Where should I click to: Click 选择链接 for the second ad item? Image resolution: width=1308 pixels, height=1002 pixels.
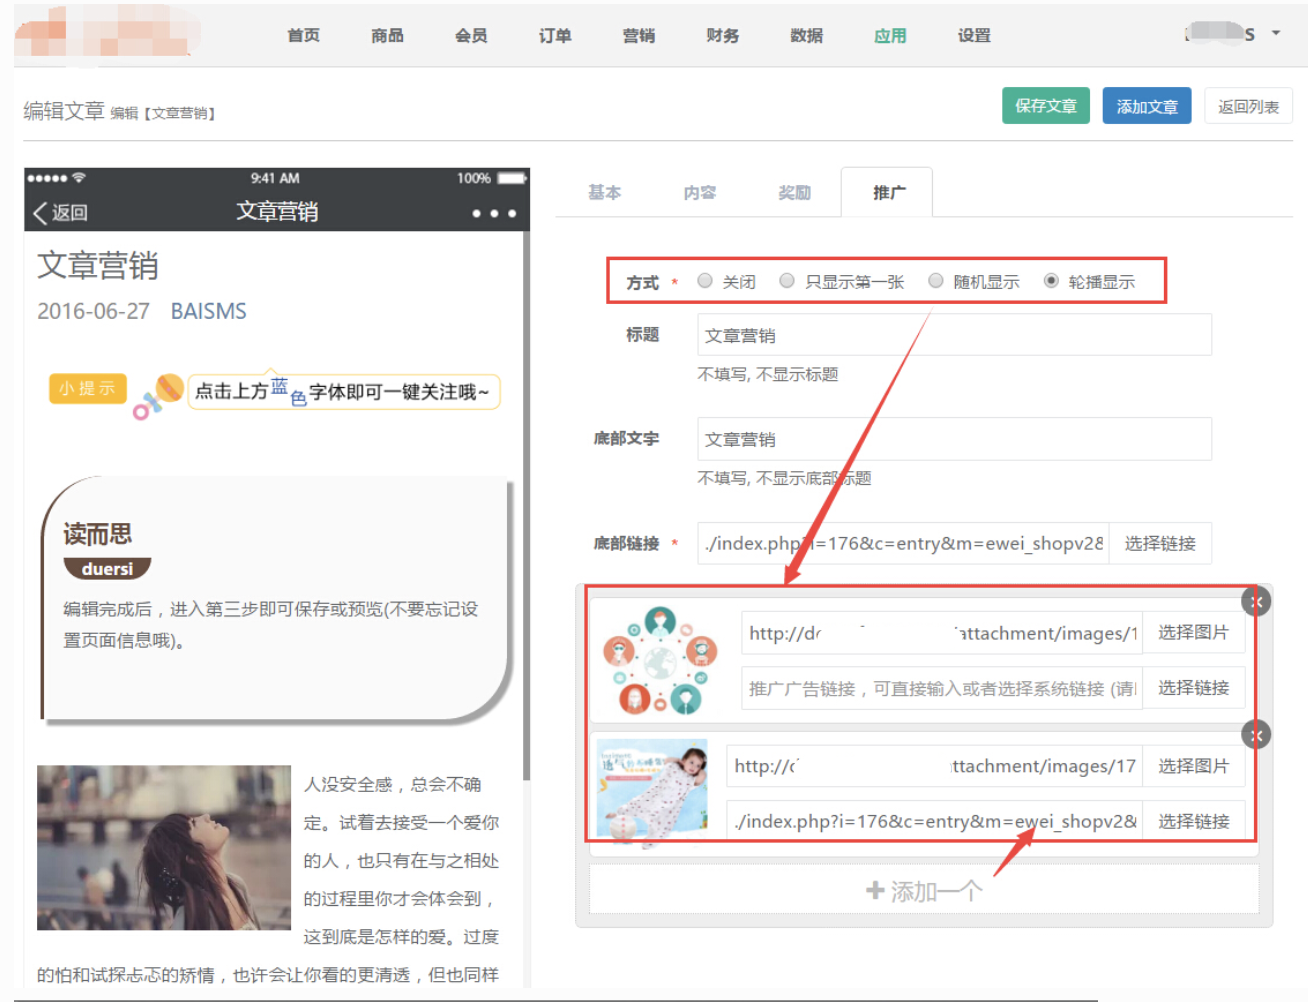pyautogui.click(x=1193, y=821)
